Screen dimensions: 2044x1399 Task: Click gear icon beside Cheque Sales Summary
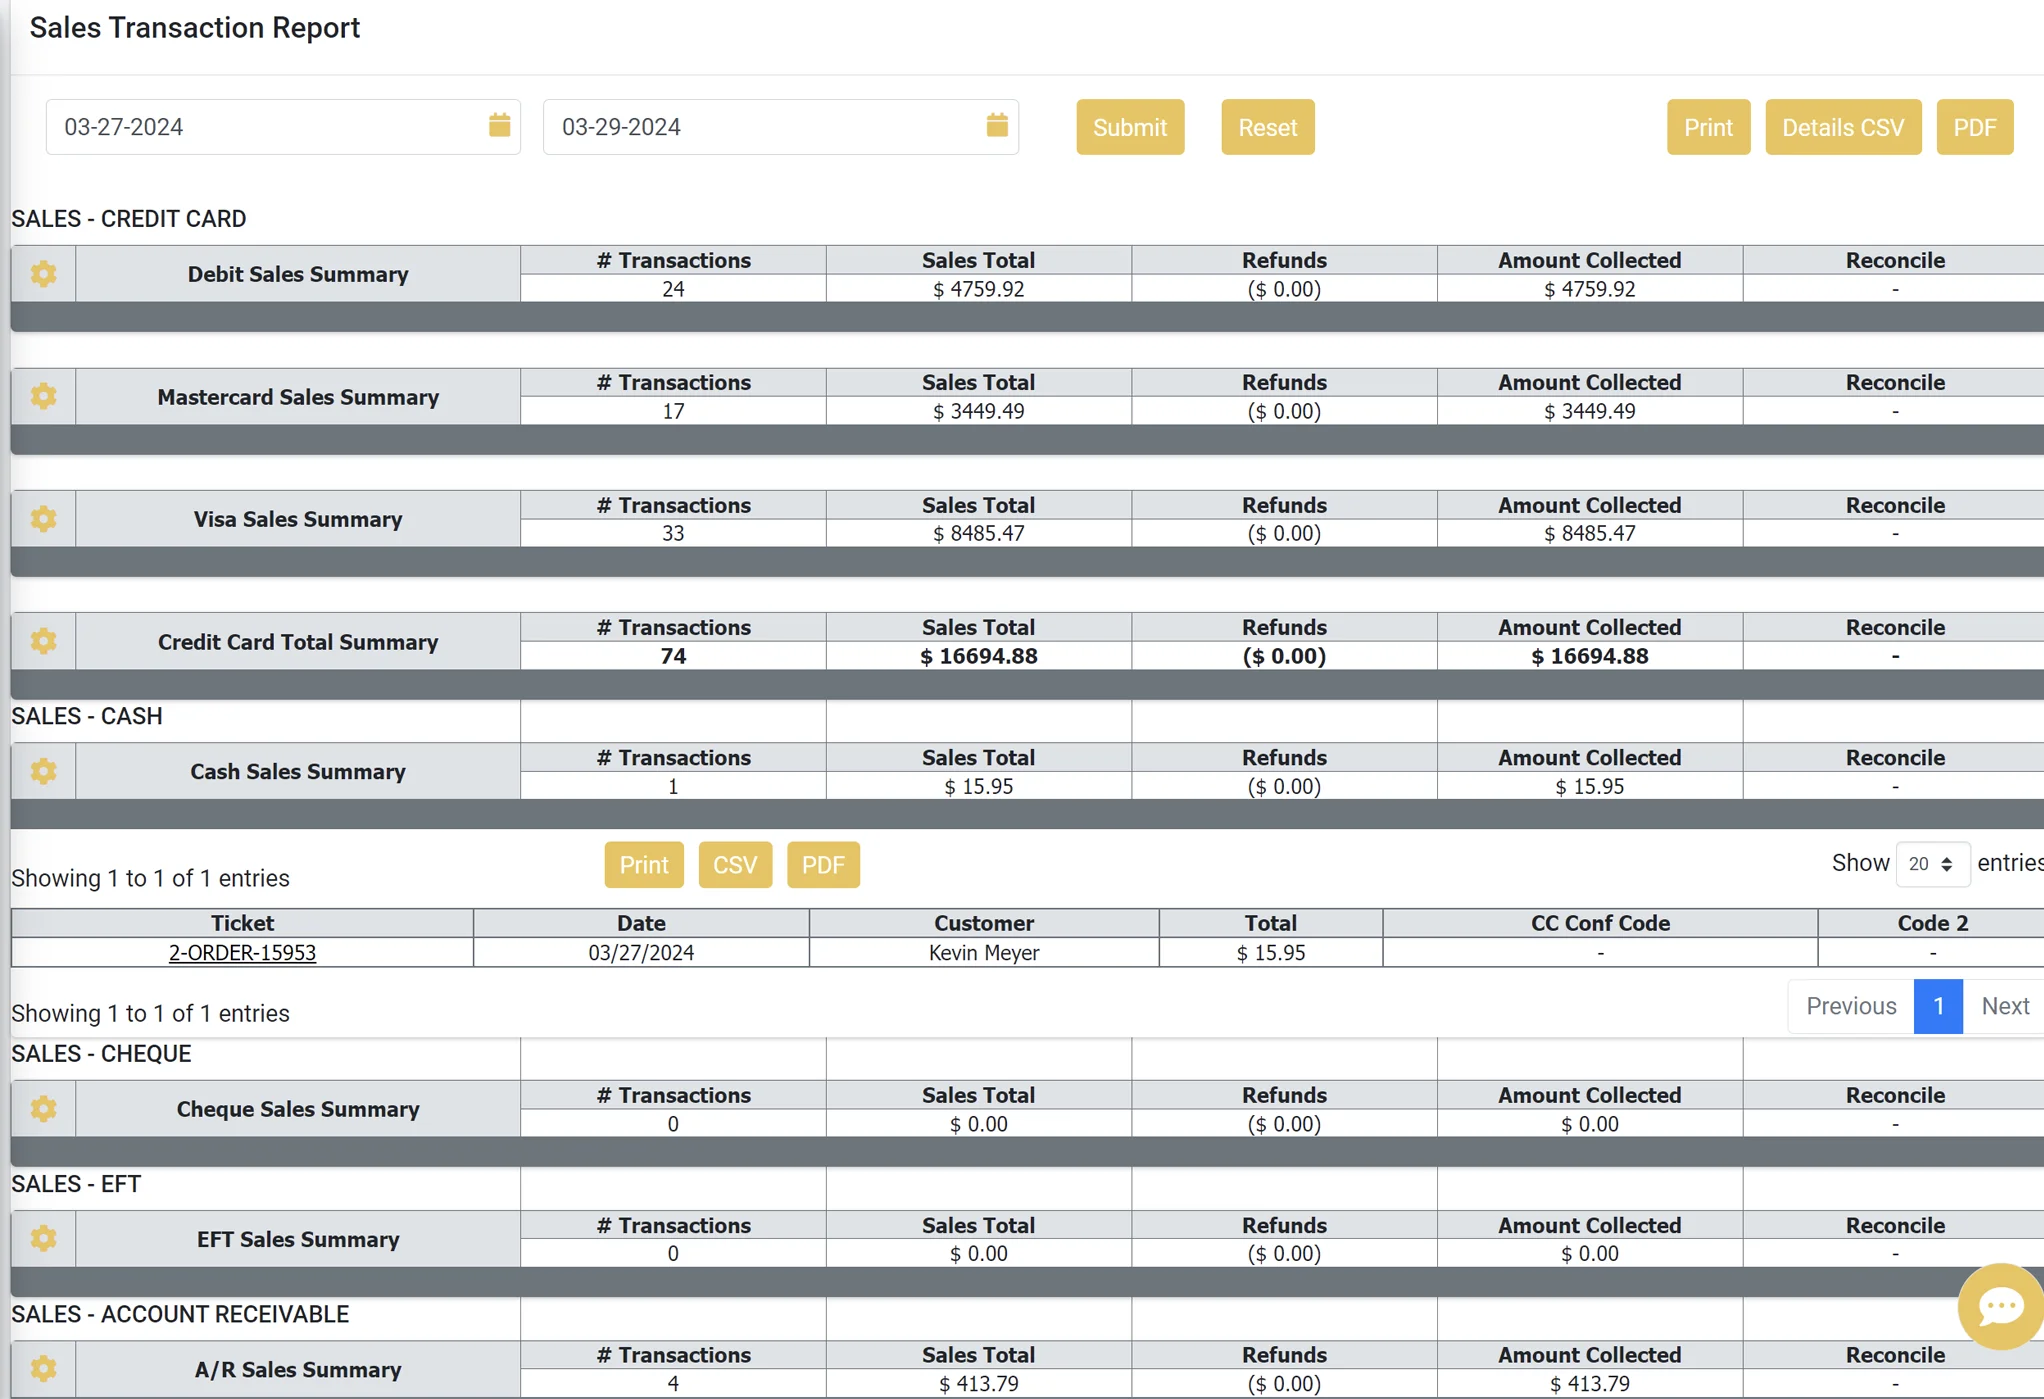click(43, 1108)
